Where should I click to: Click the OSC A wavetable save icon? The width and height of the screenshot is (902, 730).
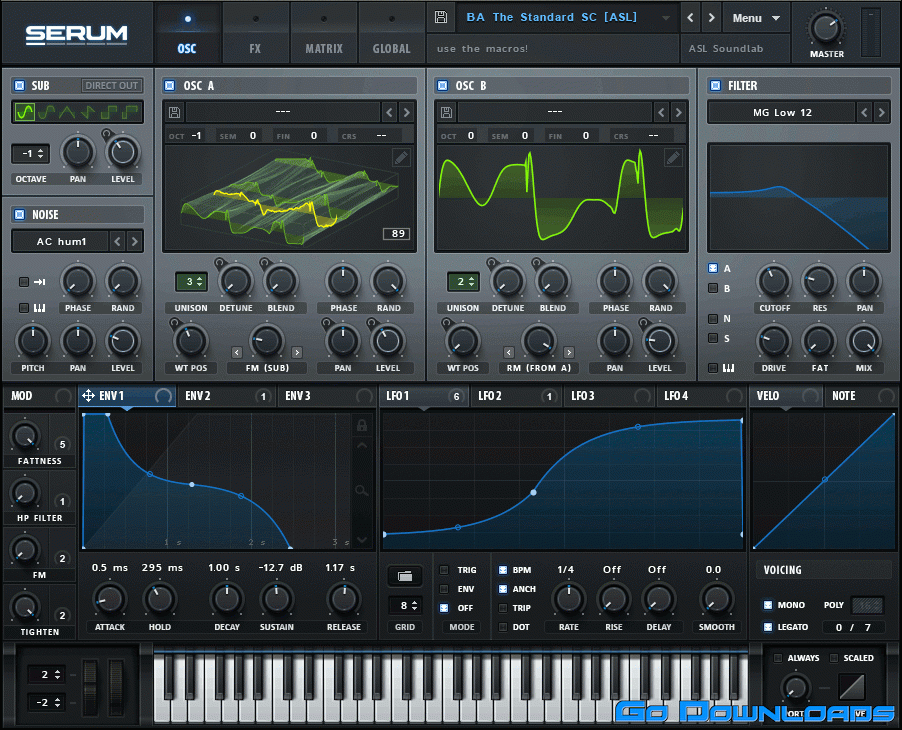click(174, 112)
